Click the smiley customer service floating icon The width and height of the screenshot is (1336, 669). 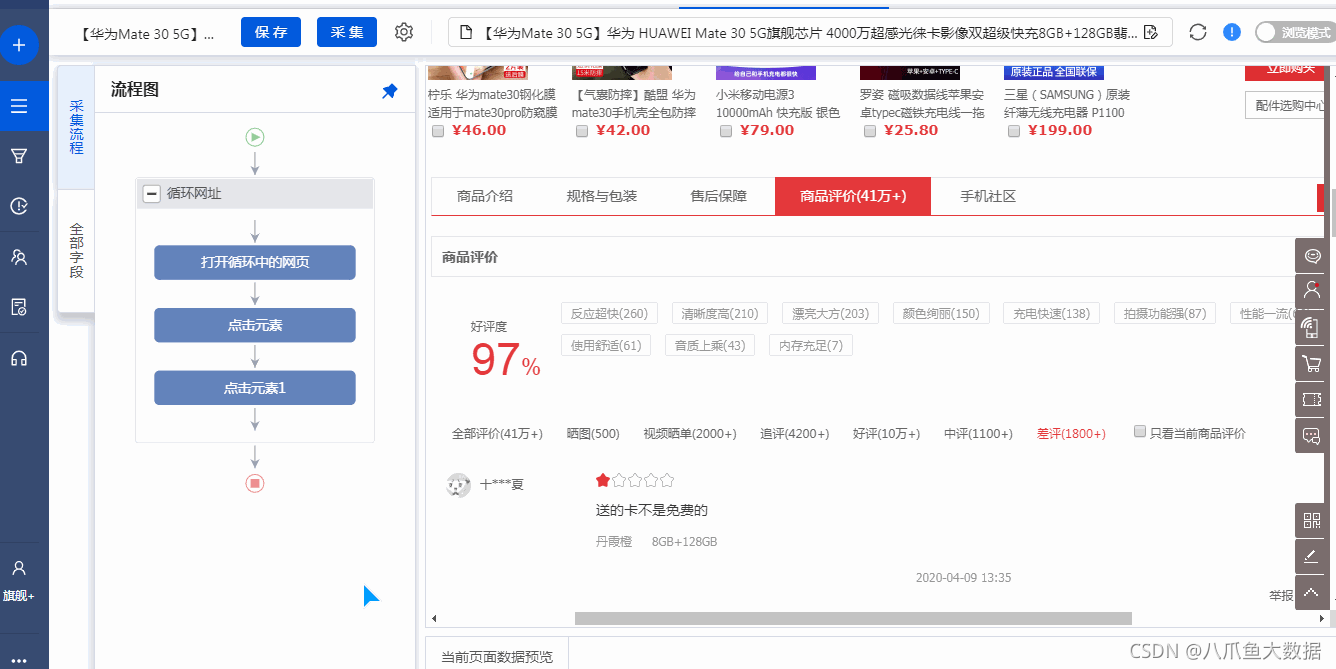(1311, 255)
